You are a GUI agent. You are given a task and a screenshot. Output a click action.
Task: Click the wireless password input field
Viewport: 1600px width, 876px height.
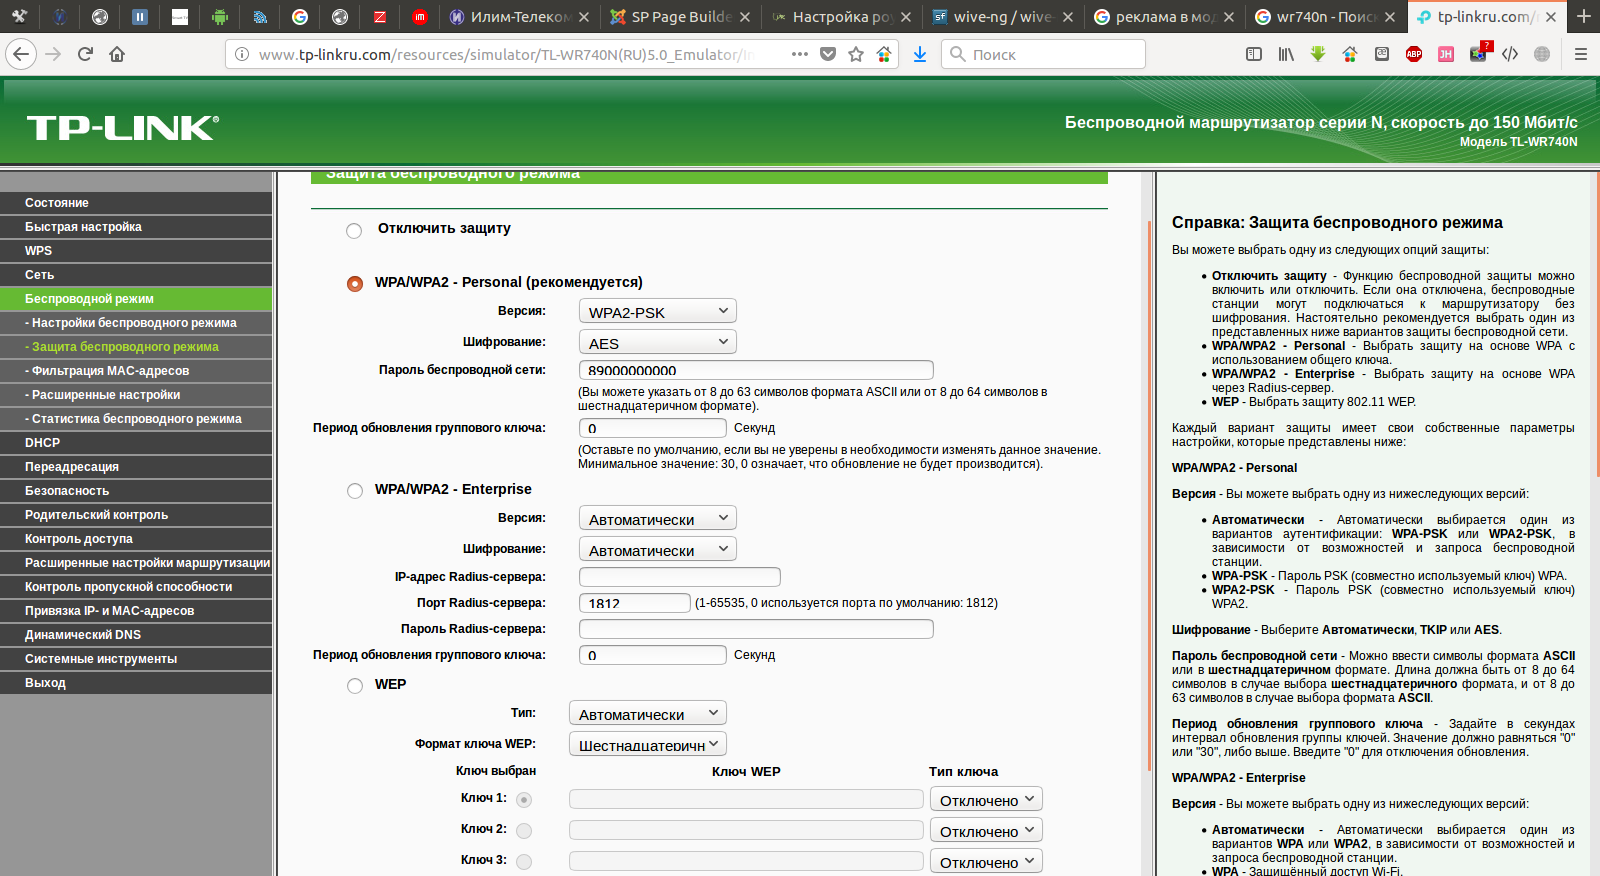pos(755,370)
